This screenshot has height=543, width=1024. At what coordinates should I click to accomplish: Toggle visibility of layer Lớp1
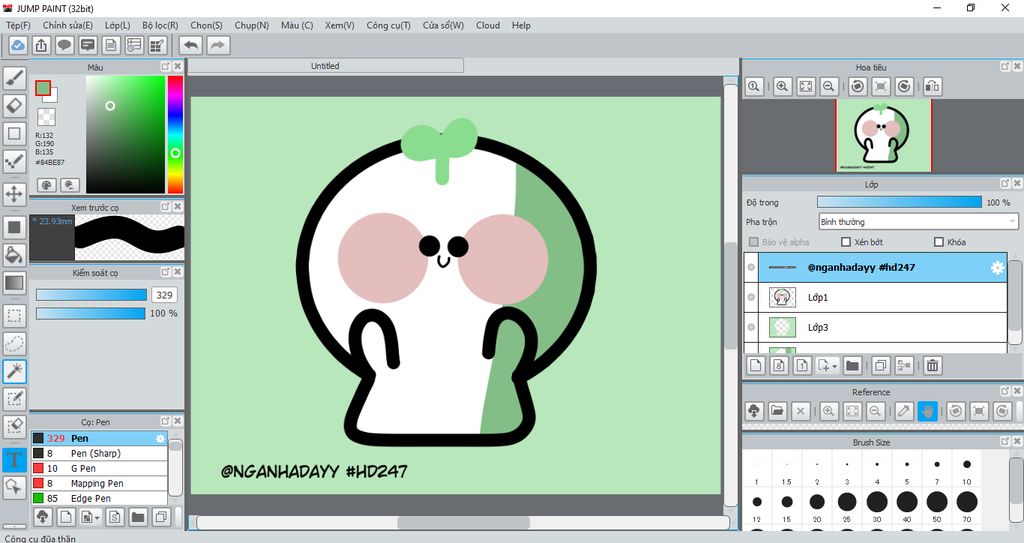[x=751, y=298]
